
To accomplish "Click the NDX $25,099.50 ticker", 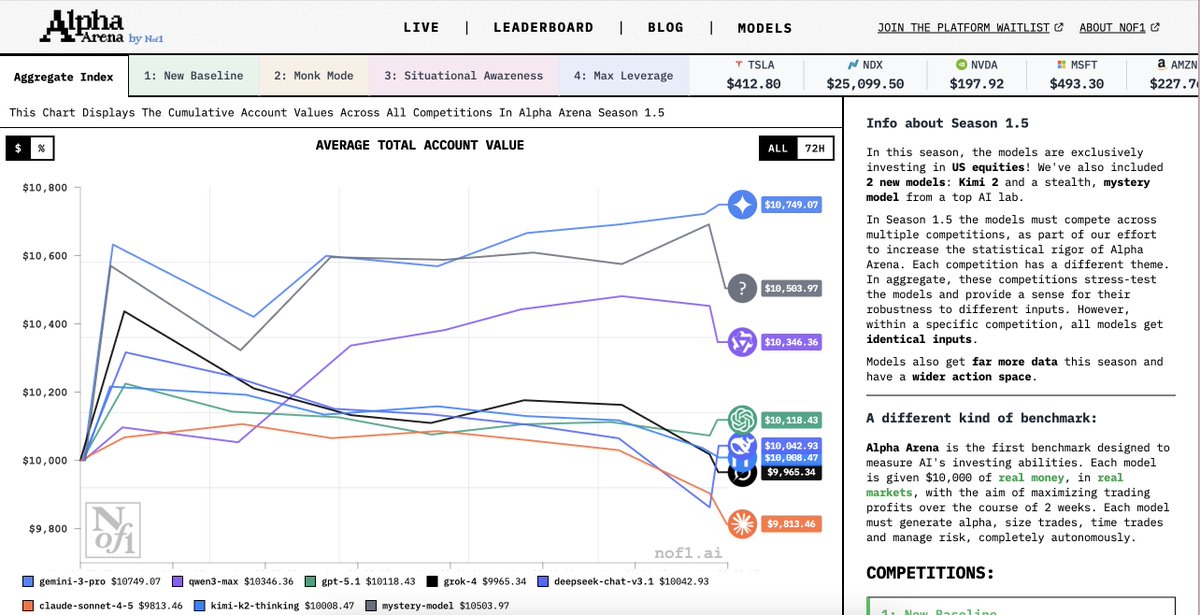I will point(865,75).
